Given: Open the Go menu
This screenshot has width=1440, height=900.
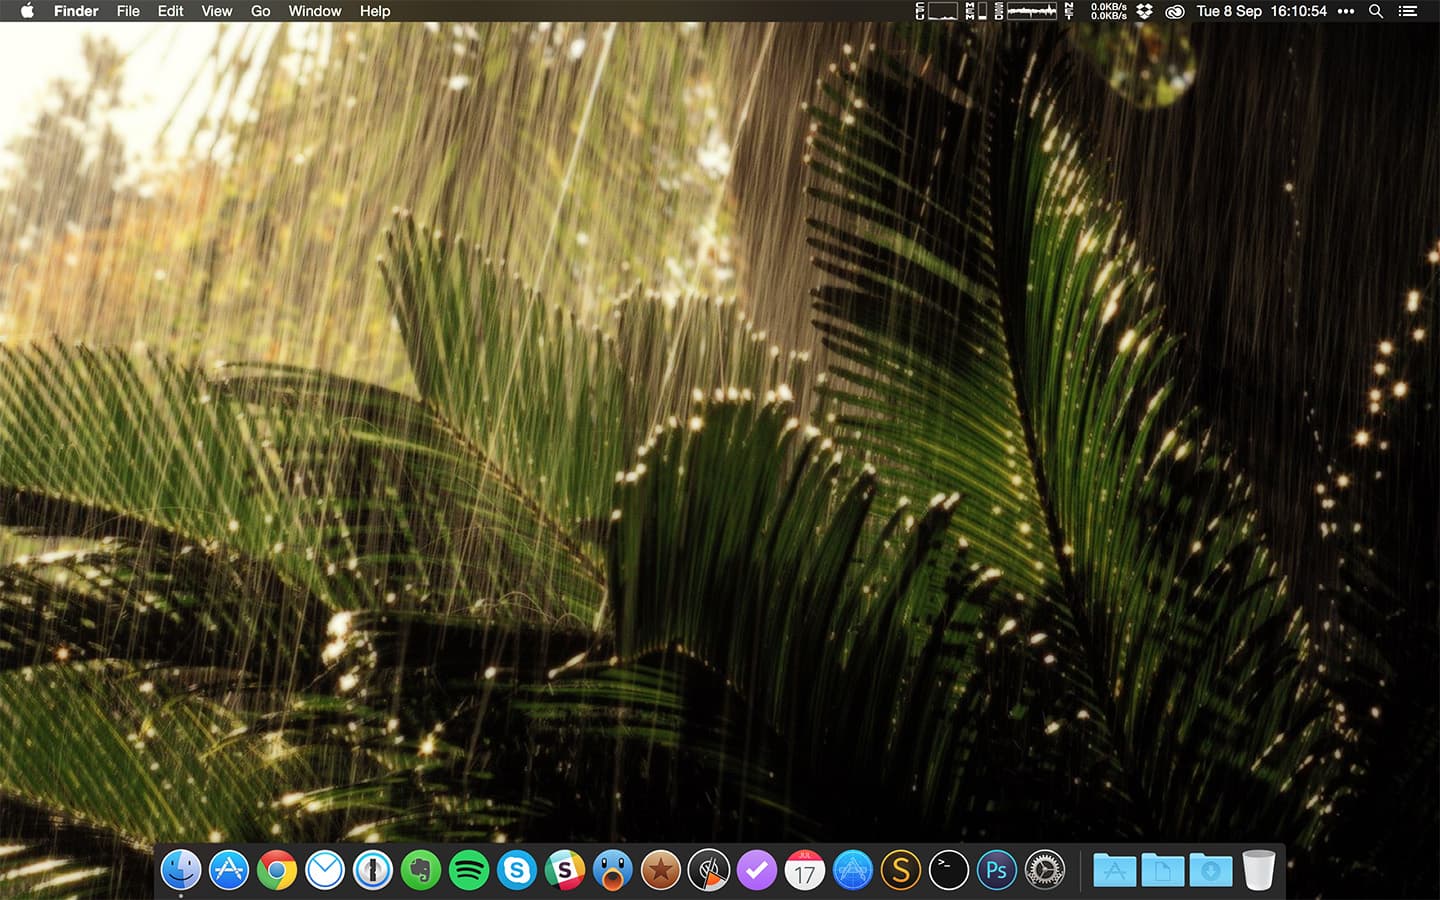Looking at the screenshot, I should pos(260,11).
